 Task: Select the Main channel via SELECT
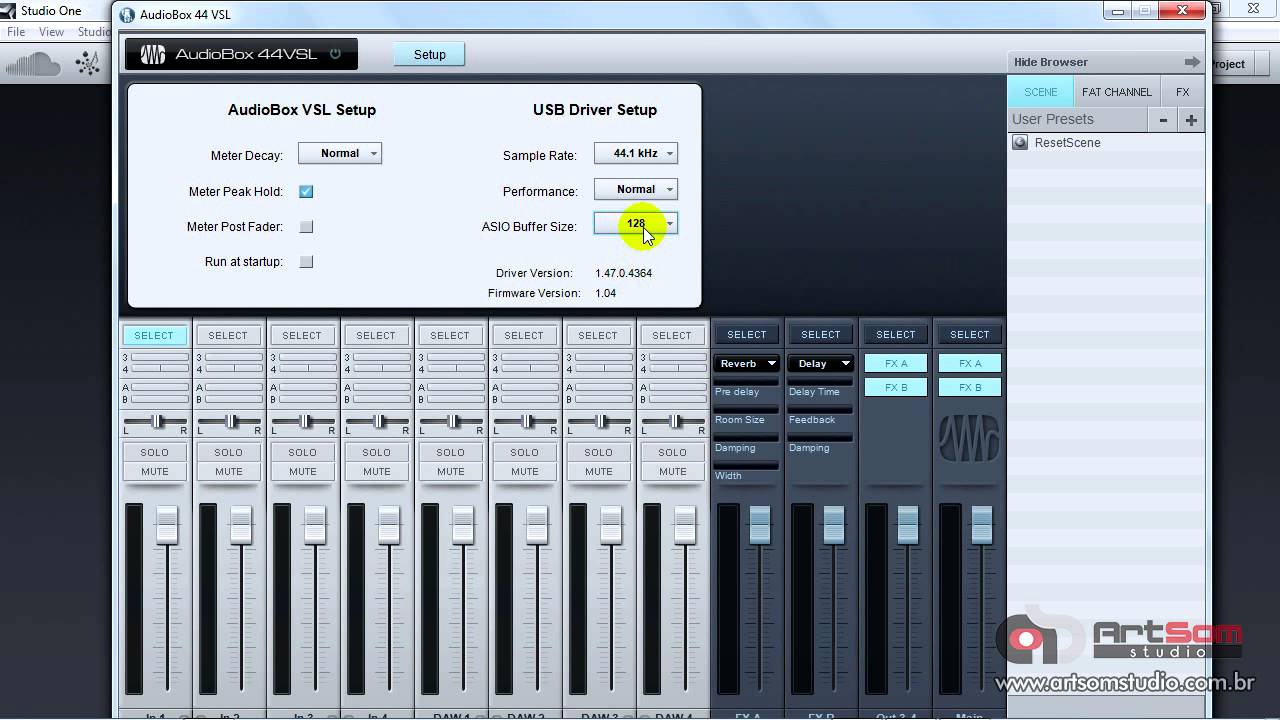click(969, 334)
